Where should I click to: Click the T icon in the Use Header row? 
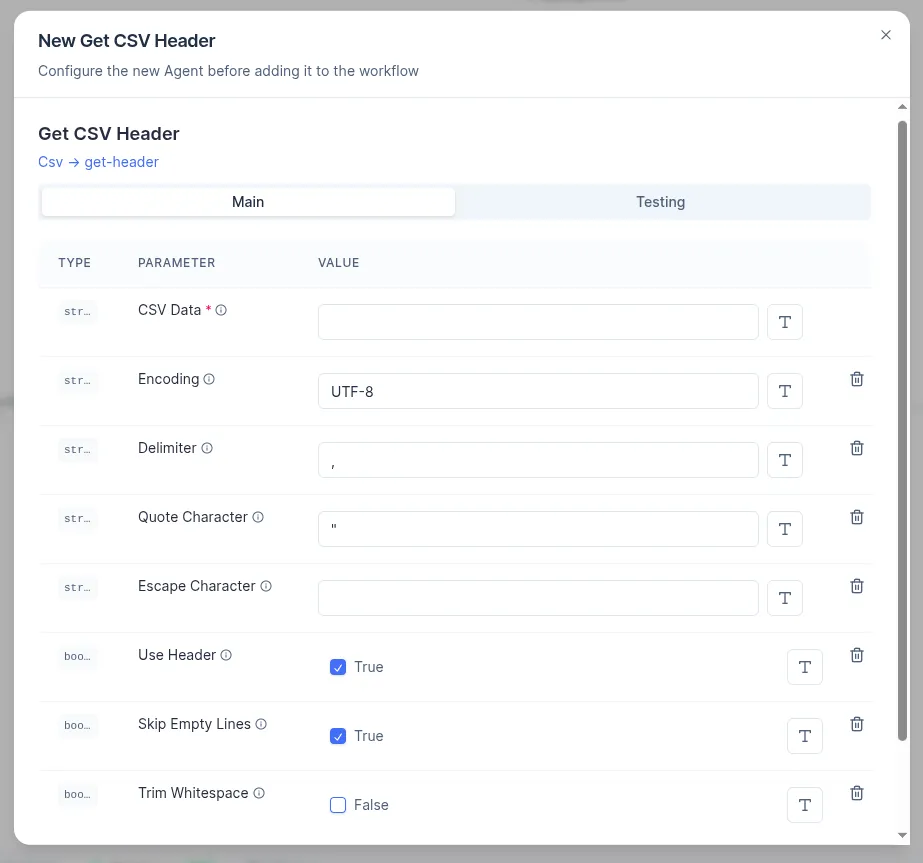[804, 666]
